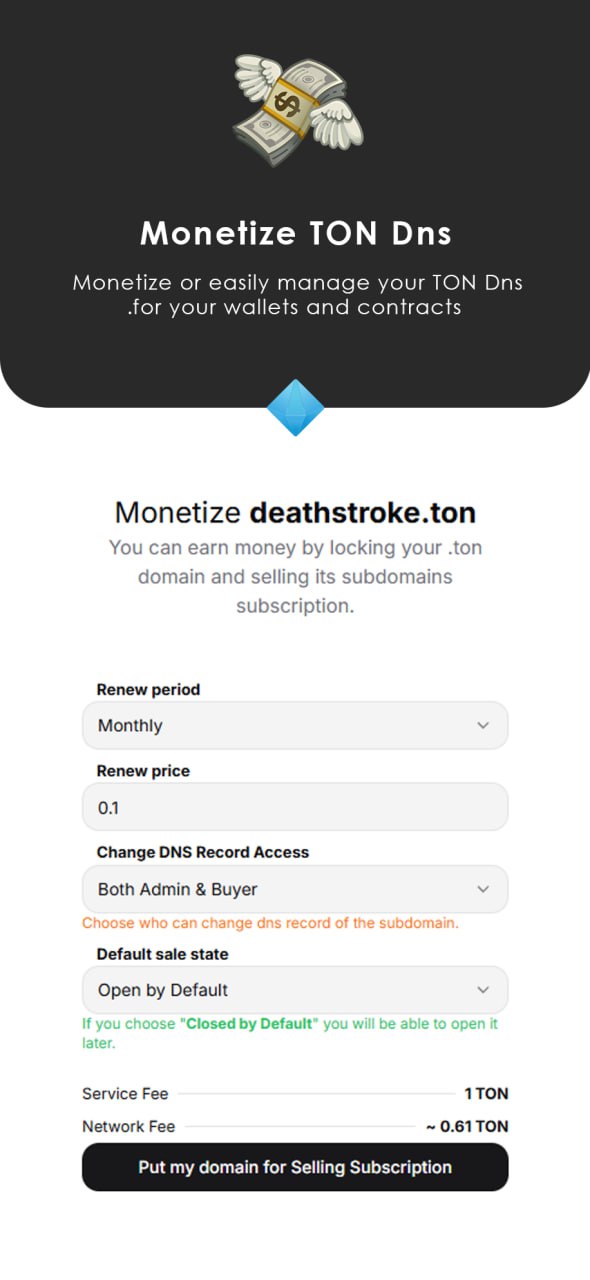Image resolution: width=590 pixels, height=1280 pixels.
Task: Click the chevron on Default sale state
Action: pyautogui.click(x=484, y=990)
